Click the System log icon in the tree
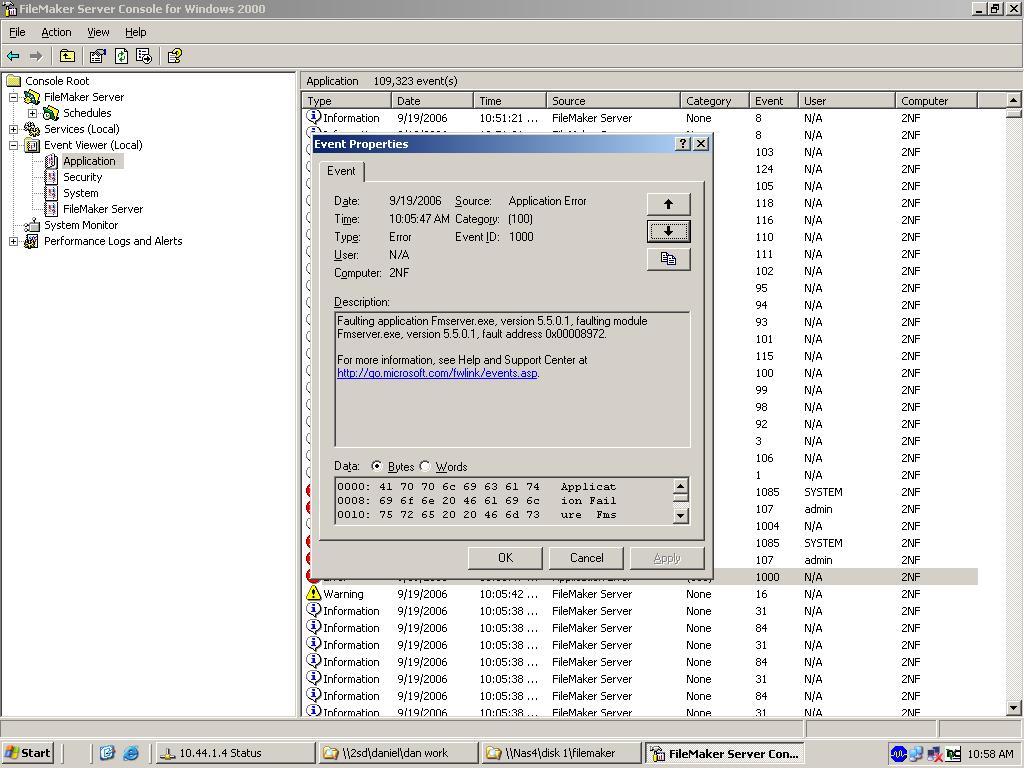Viewport: 1024px width, 768px height. [52, 193]
